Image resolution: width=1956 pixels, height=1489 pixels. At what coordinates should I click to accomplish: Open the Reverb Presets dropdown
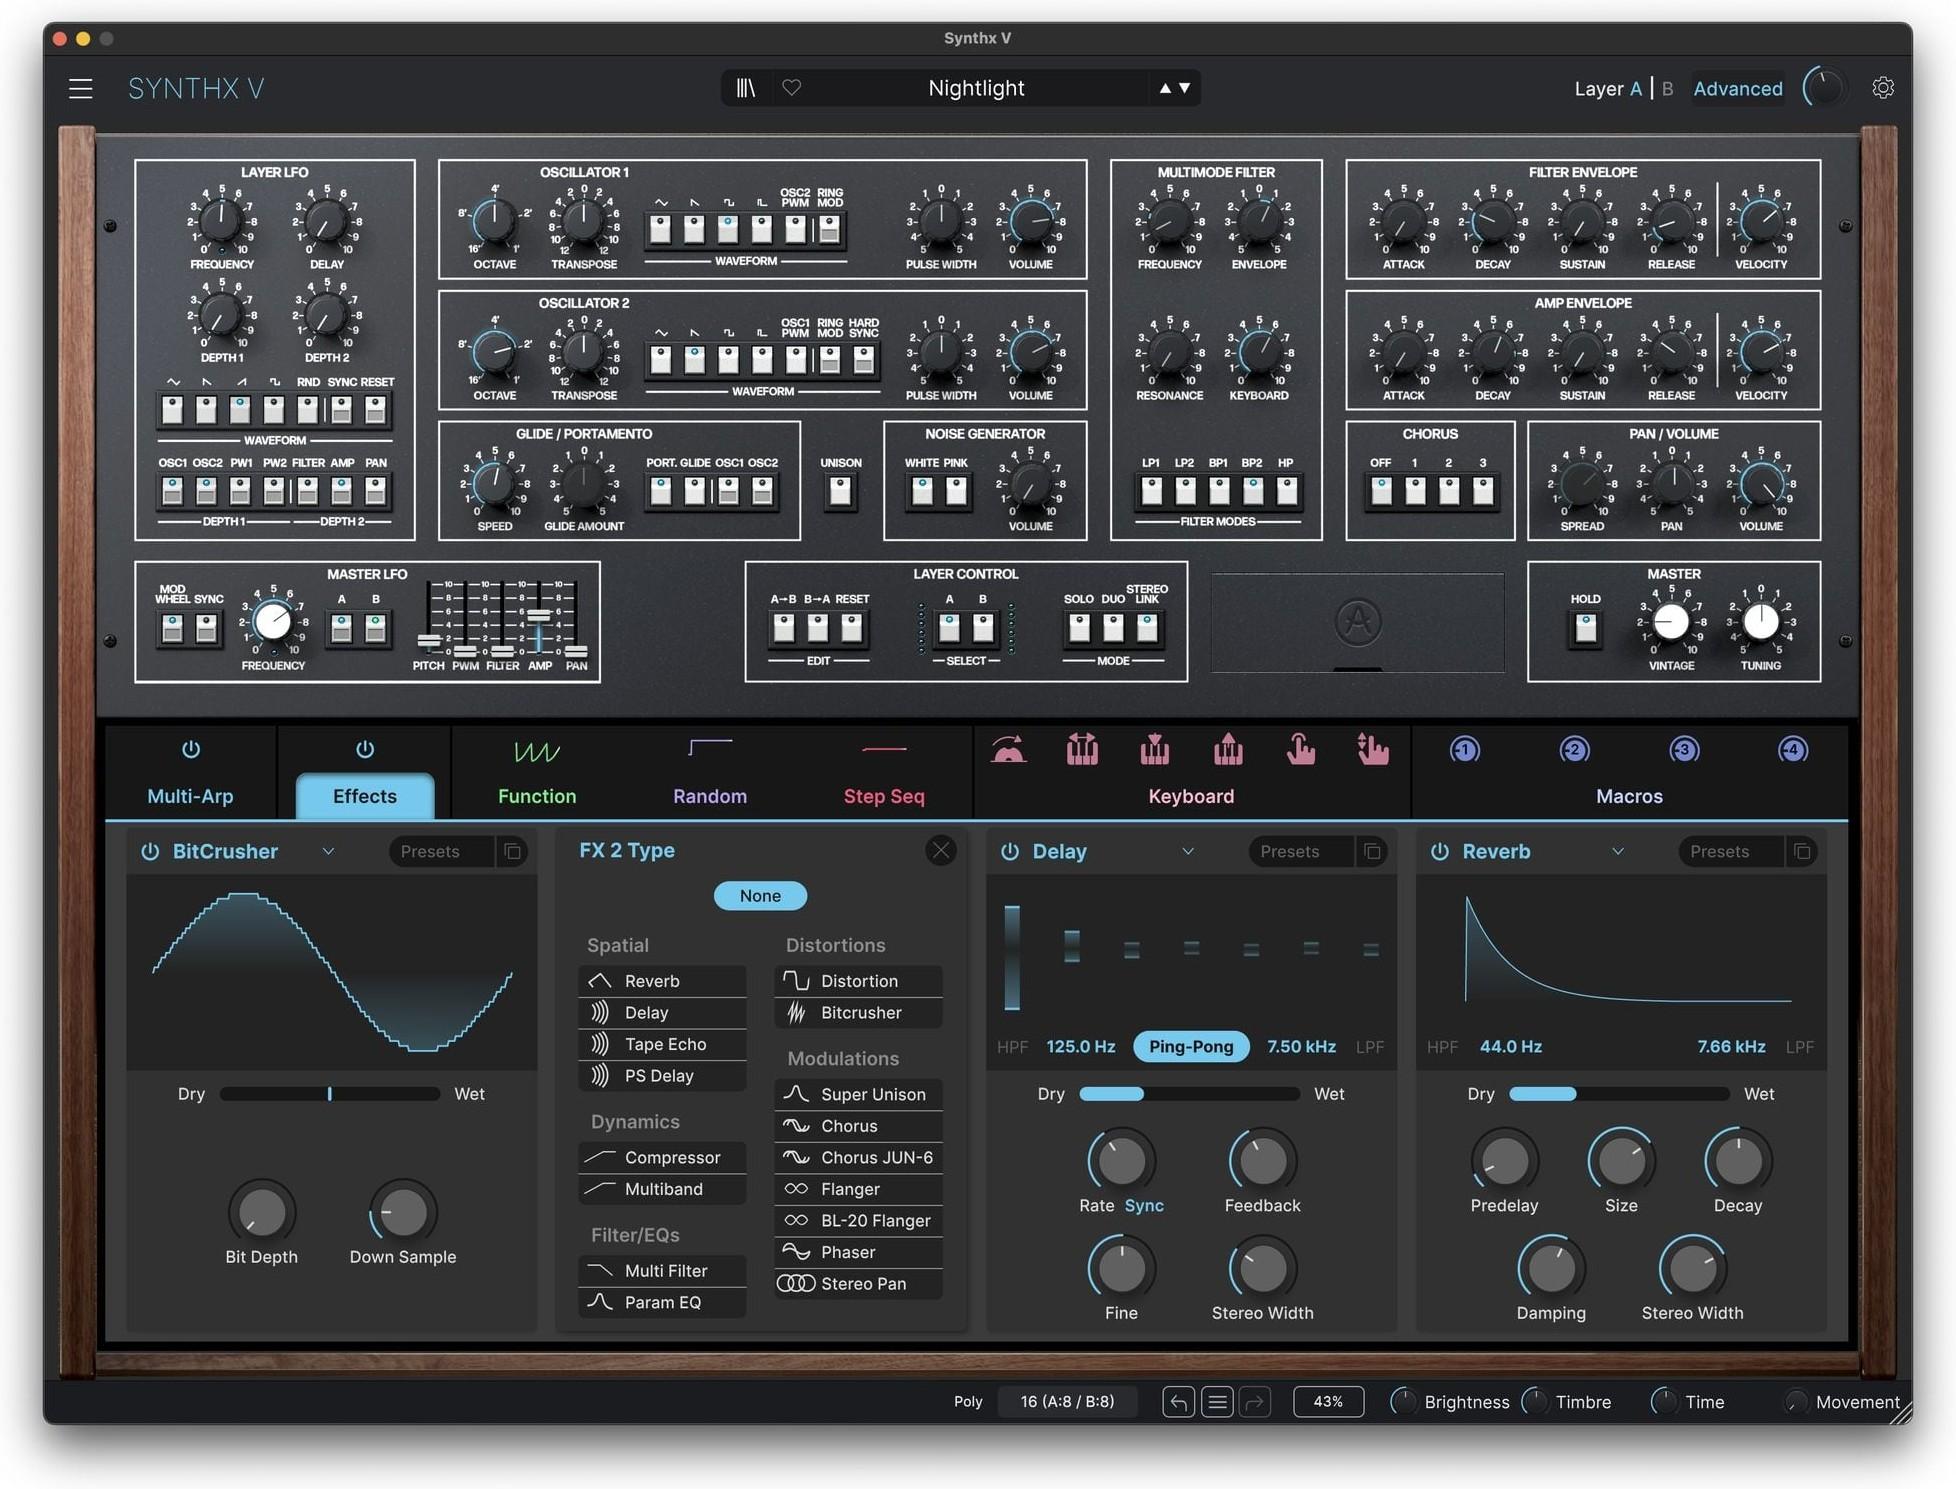click(1731, 851)
